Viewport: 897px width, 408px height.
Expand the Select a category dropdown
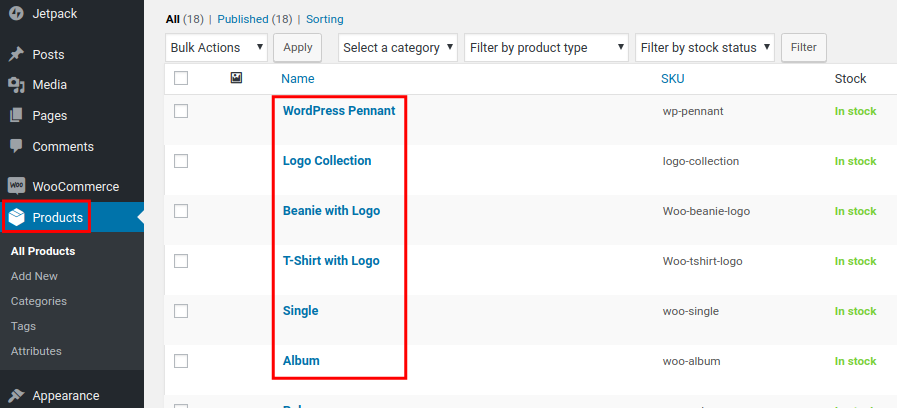click(398, 47)
